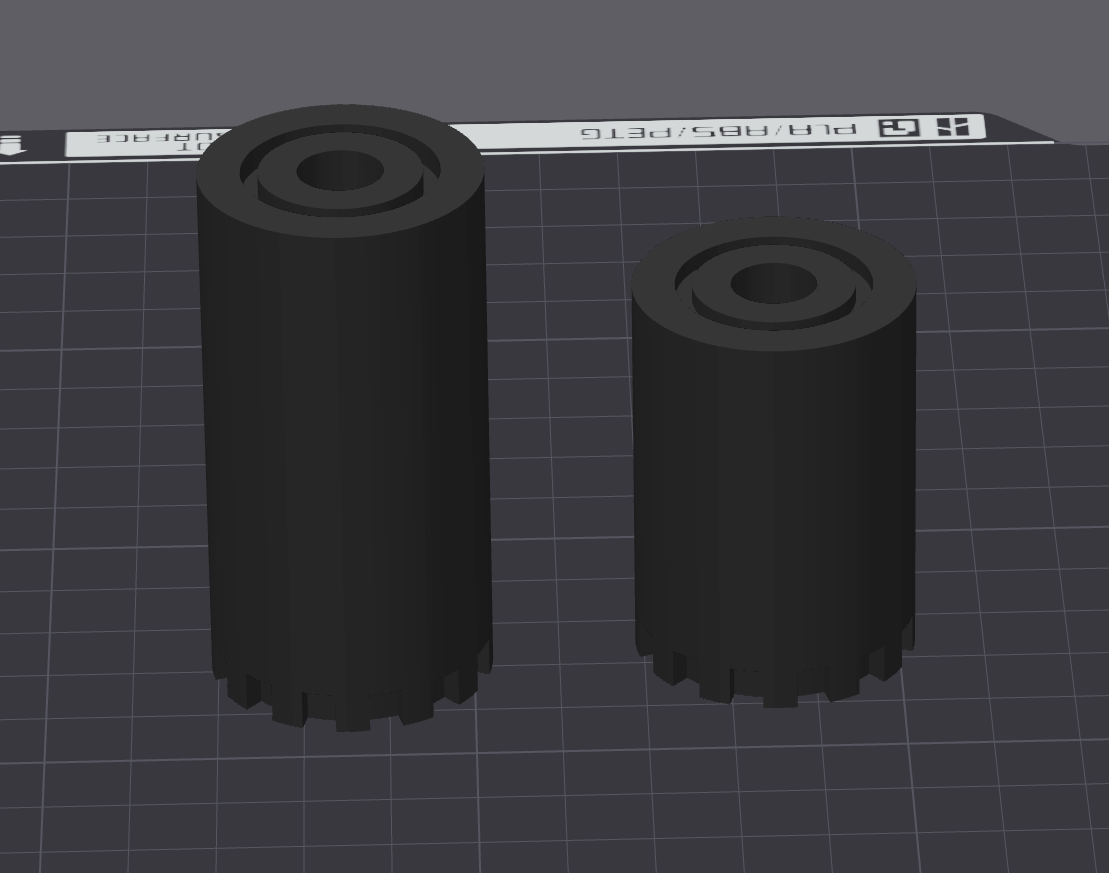
Task: Click the four-square grid icon on bed label
Action: click(953, 127)
